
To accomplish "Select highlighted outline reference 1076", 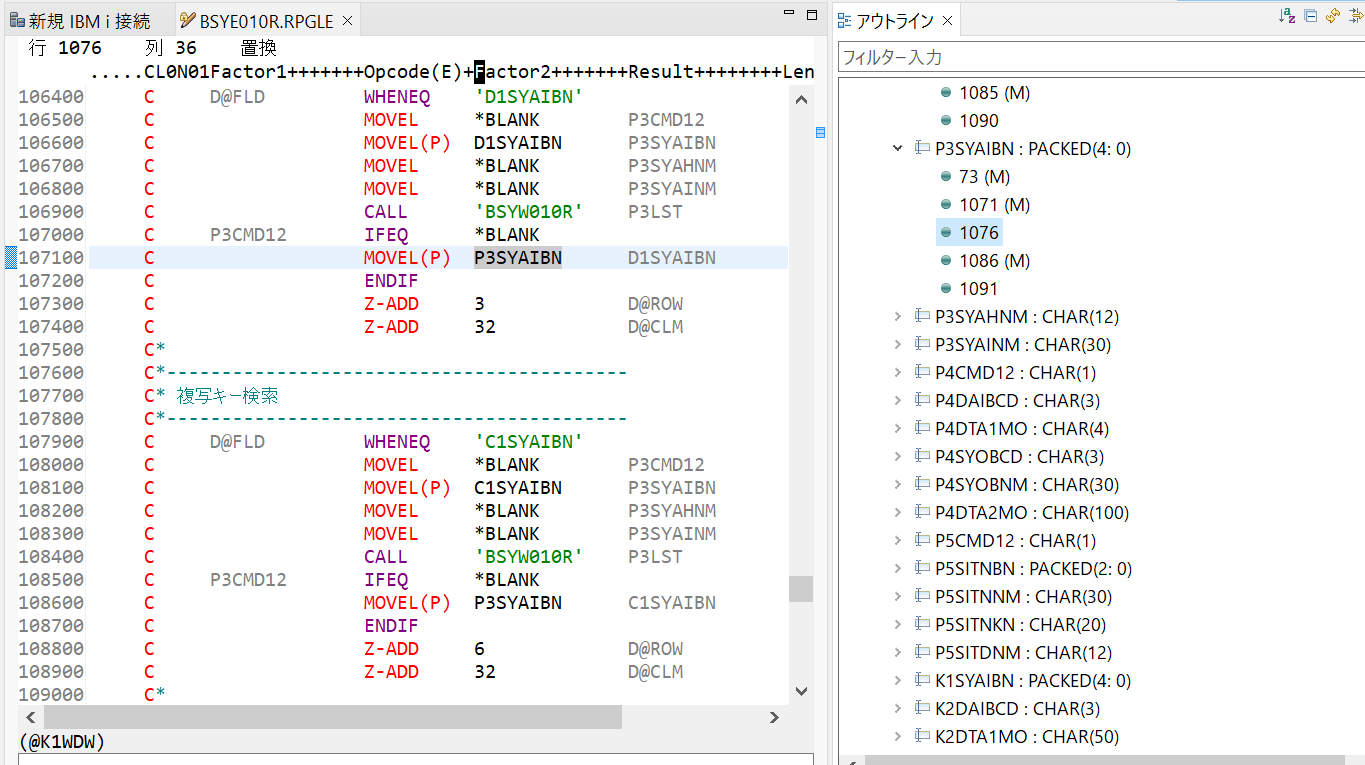I will [979, 232].
